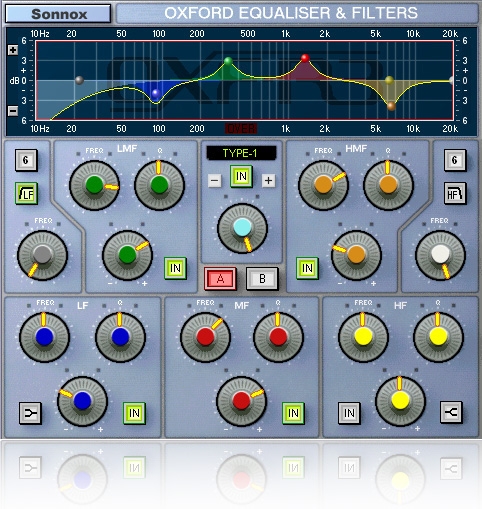Click the LF Q blue knob

click(x=120, y=337)
